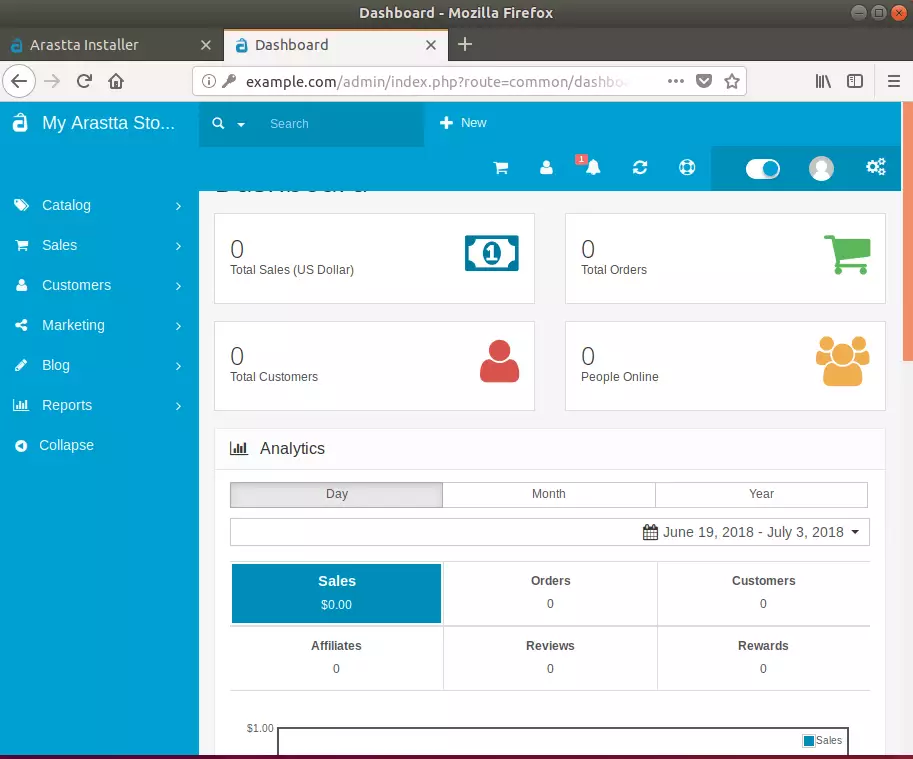The height and width of the screenshot is (759, 913).
Task: Select the Orders metric tile
Action: coord(550,593)
